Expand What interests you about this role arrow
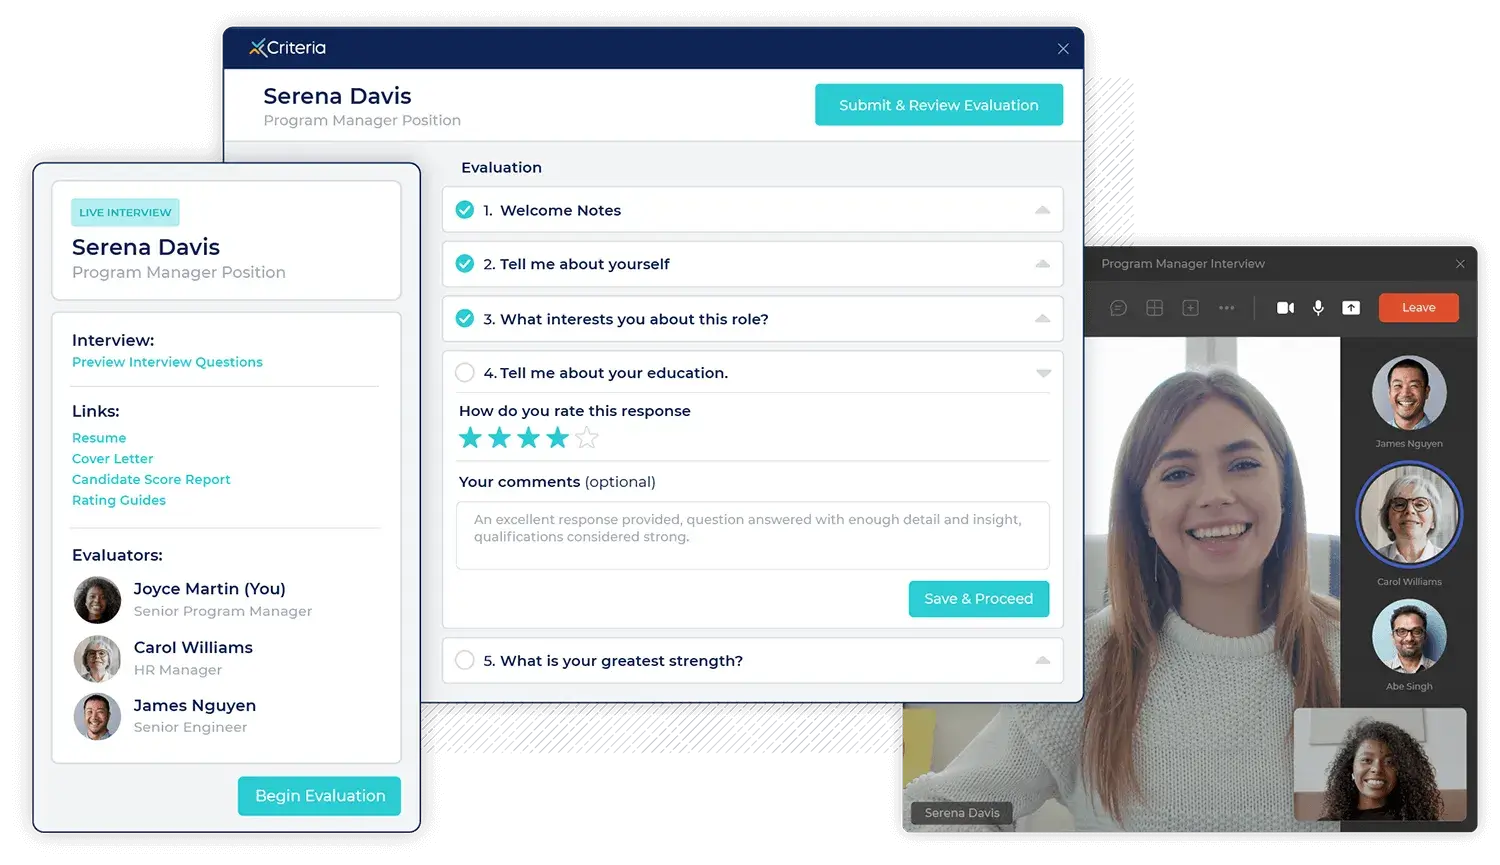Screen dimensions: 1500x865 pyautogui.click(x=1043, y=319)
